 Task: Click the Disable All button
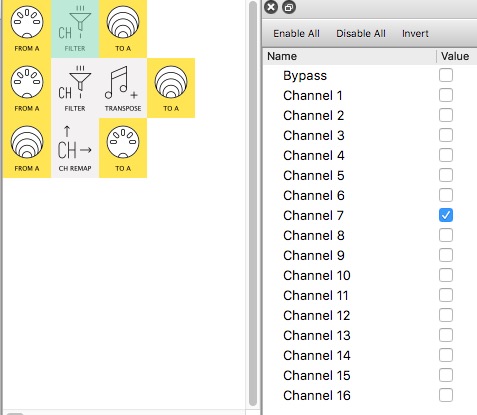361,34
